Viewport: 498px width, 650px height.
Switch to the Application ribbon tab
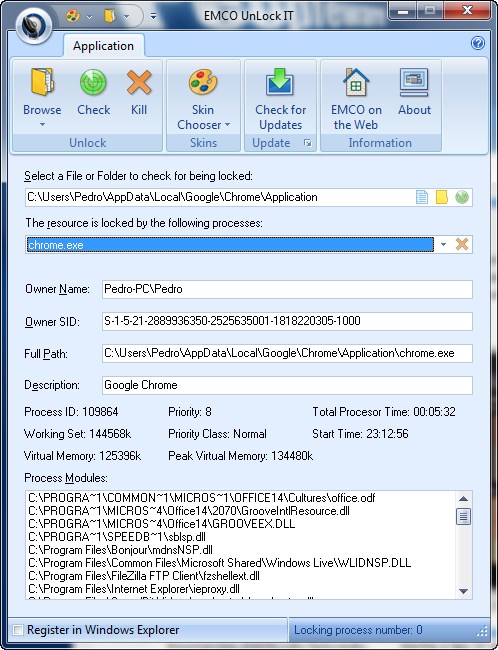tap(103, 46)
